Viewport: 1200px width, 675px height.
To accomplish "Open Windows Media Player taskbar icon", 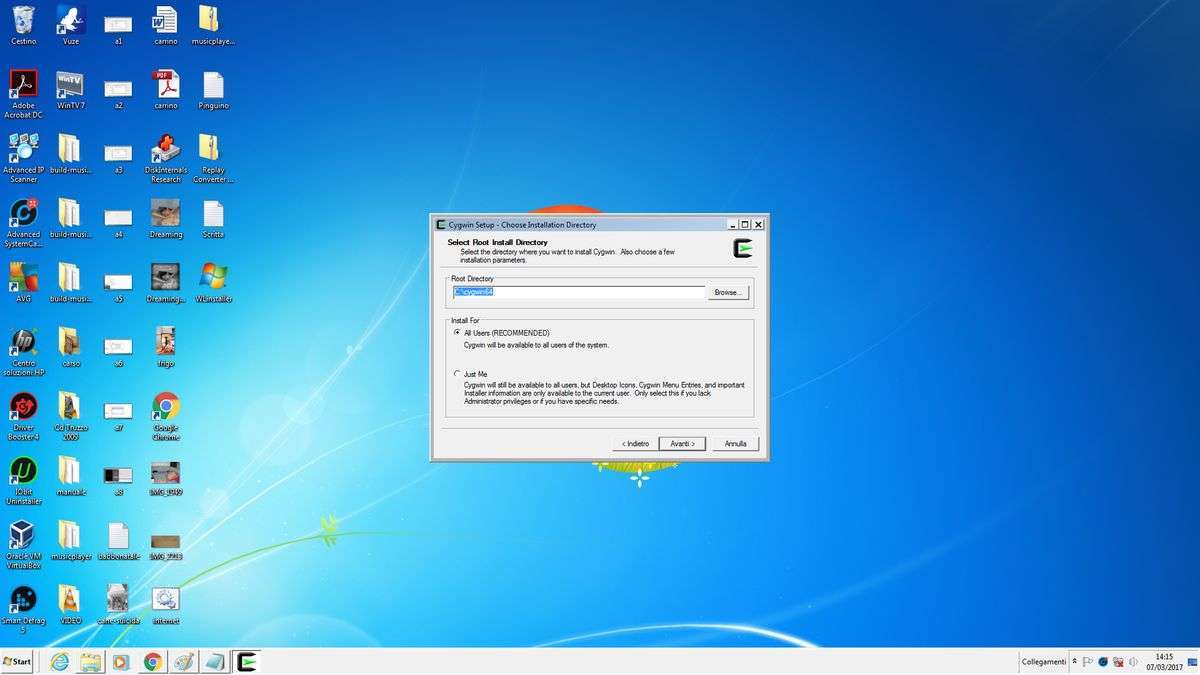I will pyautogui.click(x=120, y=661).
